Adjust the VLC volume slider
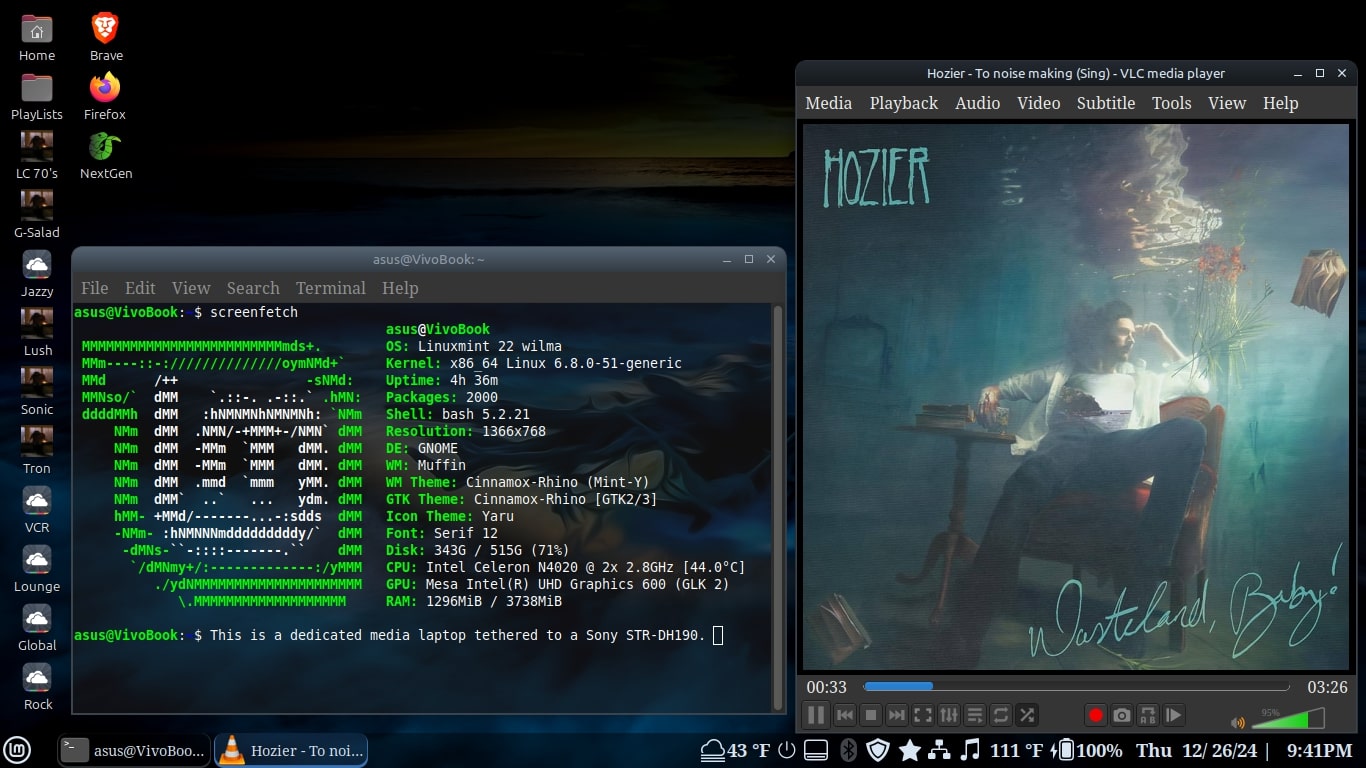1366x768 pixels. coord(1288,718)
